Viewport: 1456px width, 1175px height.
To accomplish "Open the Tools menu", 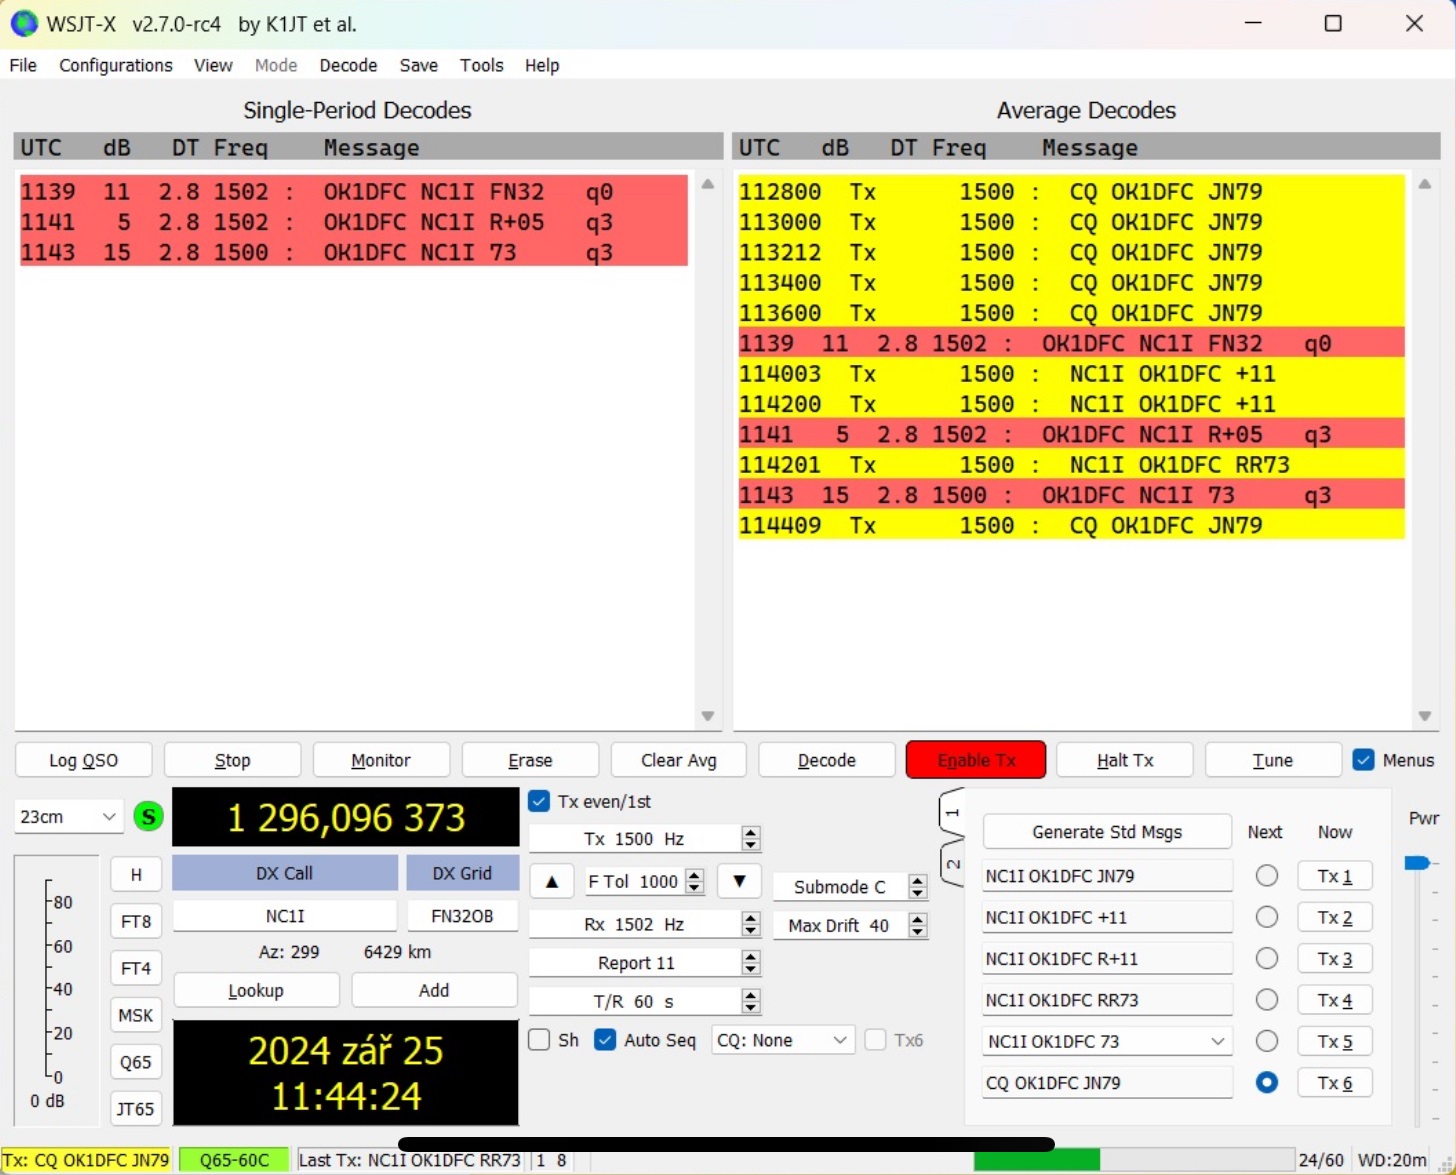I will 481,65.
